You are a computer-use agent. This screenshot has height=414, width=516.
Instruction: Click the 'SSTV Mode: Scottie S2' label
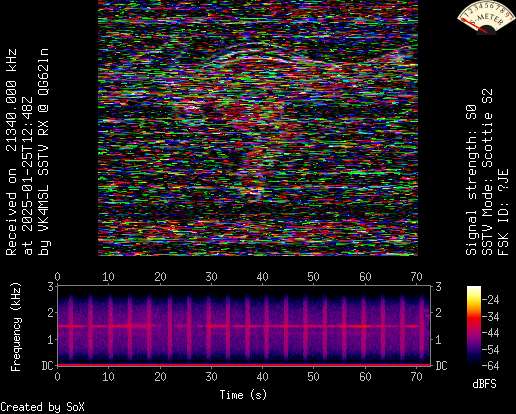click(487, 172)
